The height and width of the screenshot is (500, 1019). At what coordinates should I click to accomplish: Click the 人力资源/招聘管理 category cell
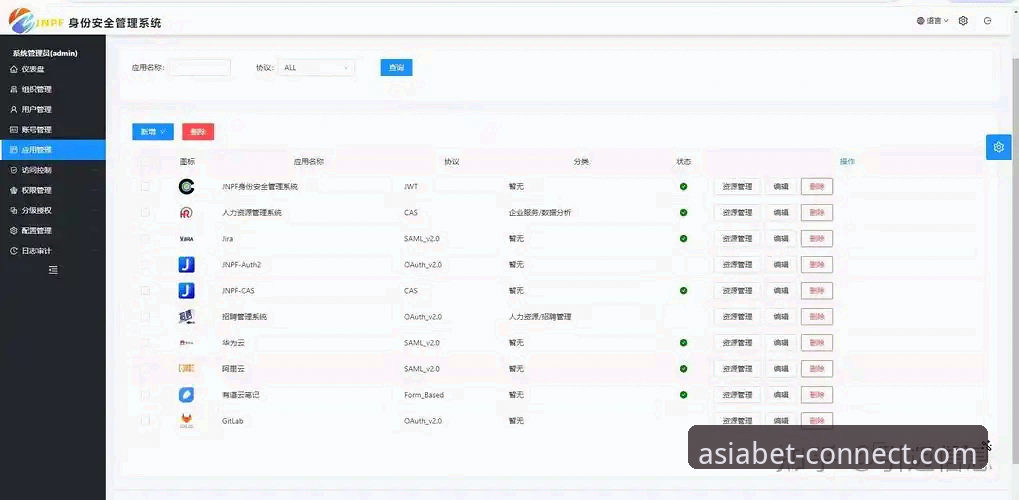click(540, 317)
